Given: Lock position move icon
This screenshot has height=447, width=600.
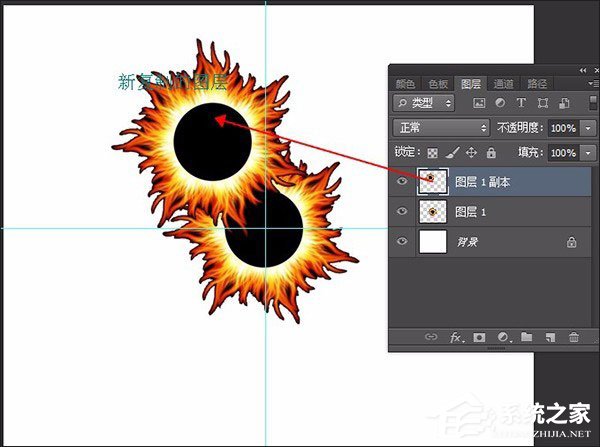Looking at the screenshot, I should pos(471,153).
